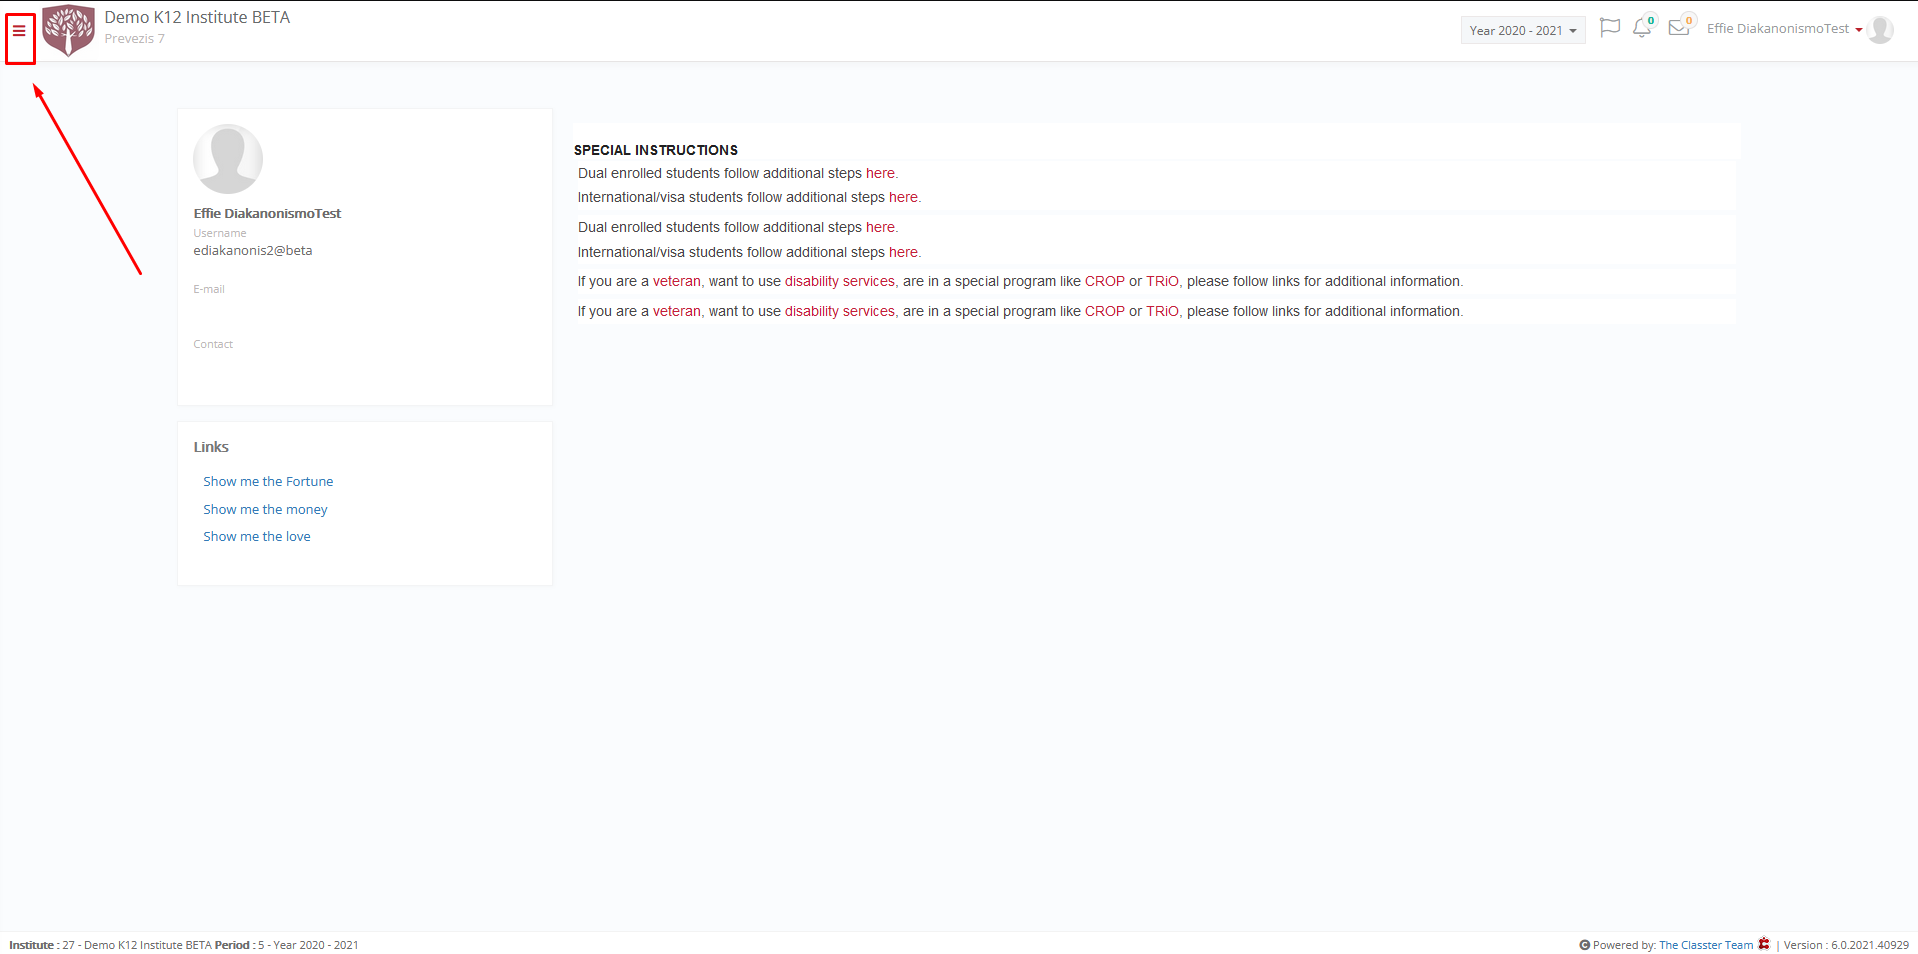The width and height of the screenshot is (1918, 954).
Task: Click 'here' in first International/visa line
Action: (x=903, y=198)
